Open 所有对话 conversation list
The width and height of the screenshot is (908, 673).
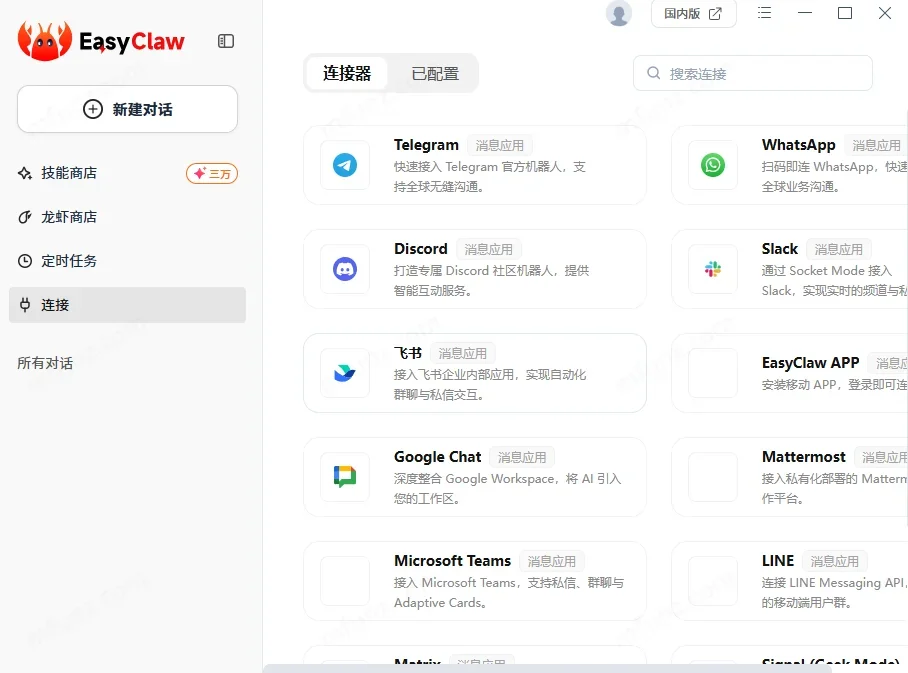pyautogui.click(x=45, y=363)
